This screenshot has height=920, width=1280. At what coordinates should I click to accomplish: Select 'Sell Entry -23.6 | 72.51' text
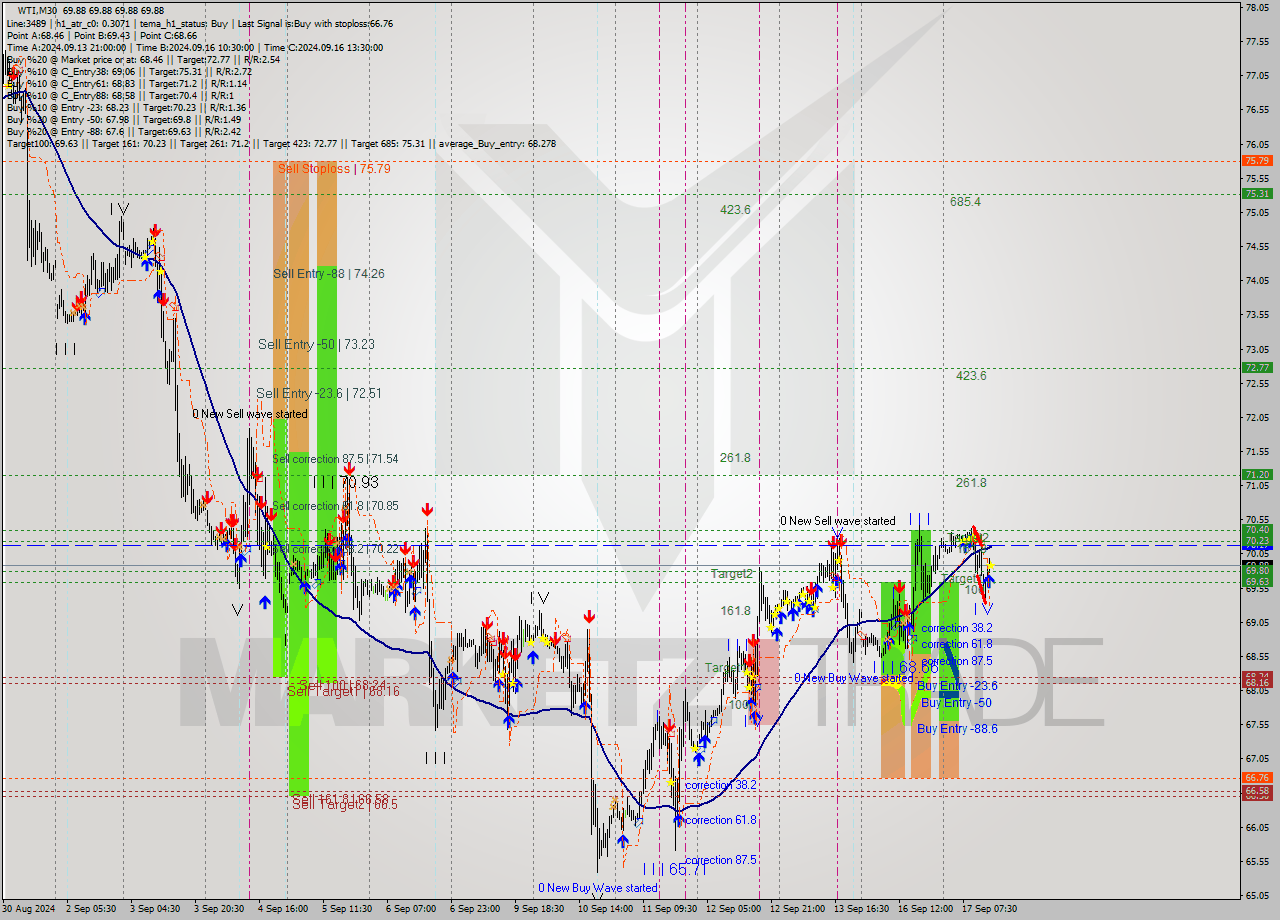tap(319, 393)
